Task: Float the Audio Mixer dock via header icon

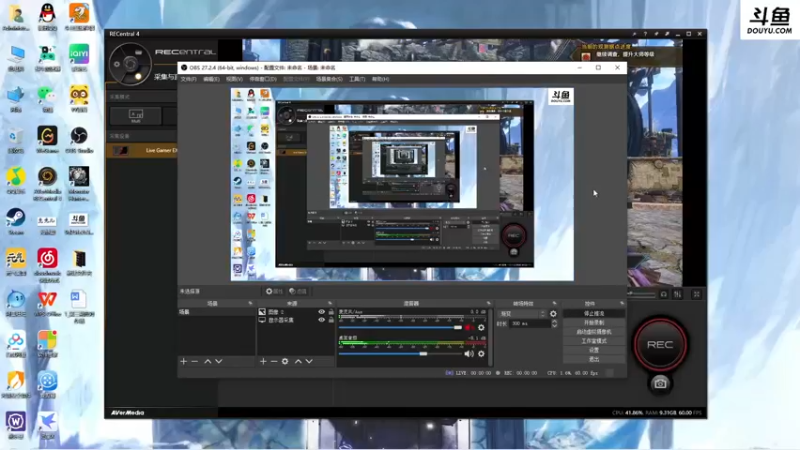Action: (488, 304)
